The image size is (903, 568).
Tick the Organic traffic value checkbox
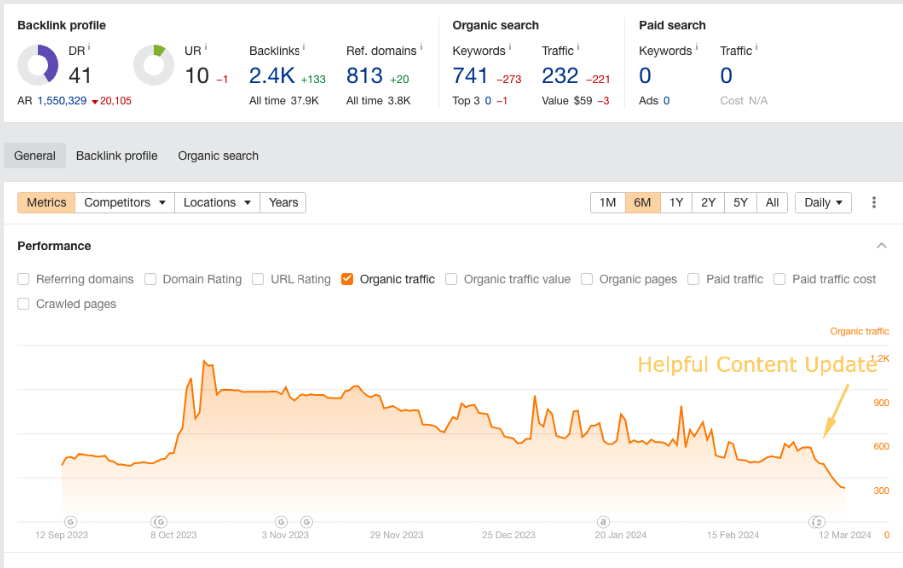pos(451,280)
